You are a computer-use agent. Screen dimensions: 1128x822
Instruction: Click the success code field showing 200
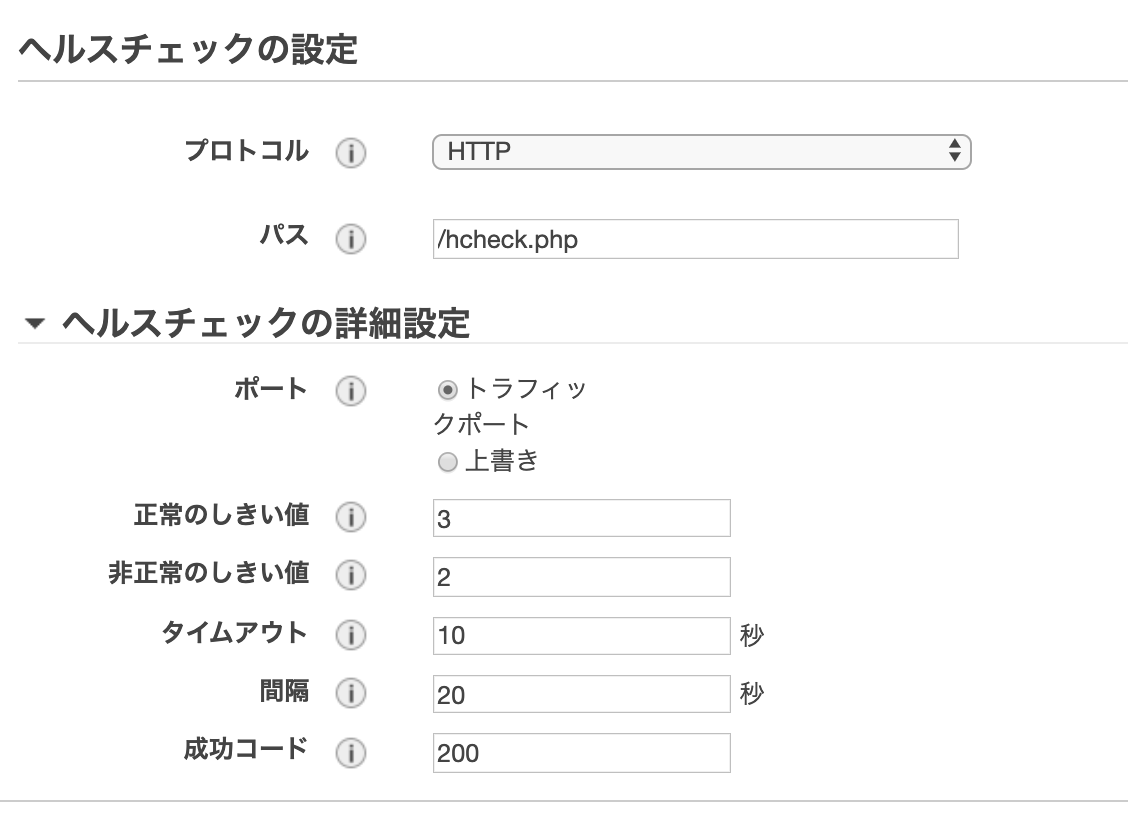[581, 753]
